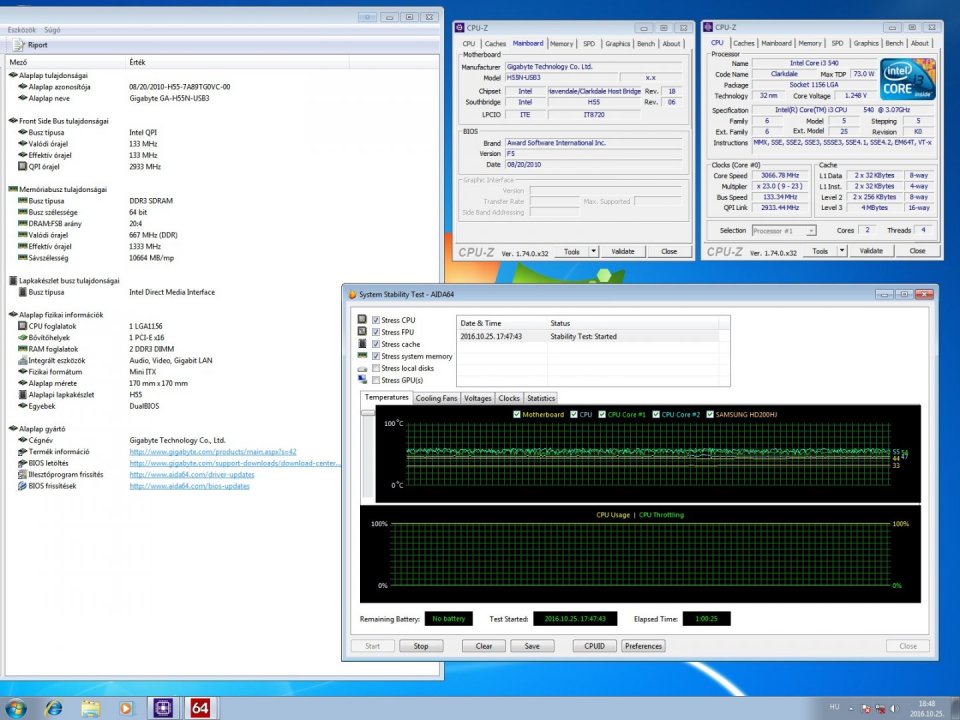Click the Stress system memory RAM icon
The image size is (960, 720).
click(362, 356)
